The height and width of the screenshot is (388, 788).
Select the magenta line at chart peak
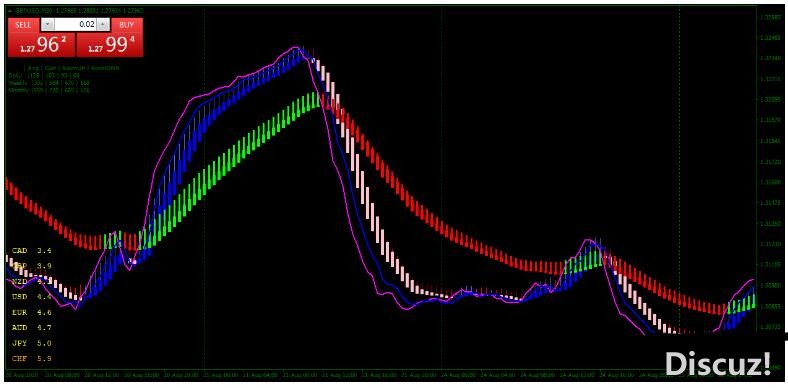[x=297, y=48]
